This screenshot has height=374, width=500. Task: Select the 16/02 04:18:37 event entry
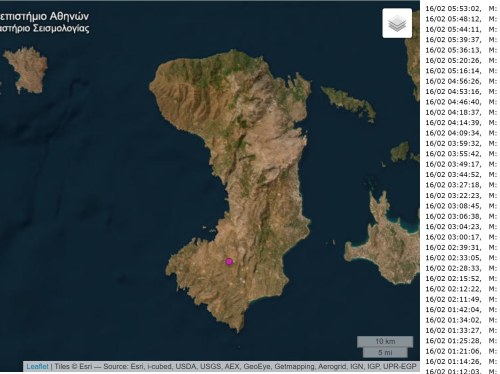pyautogui.click(x=461, y=112)
